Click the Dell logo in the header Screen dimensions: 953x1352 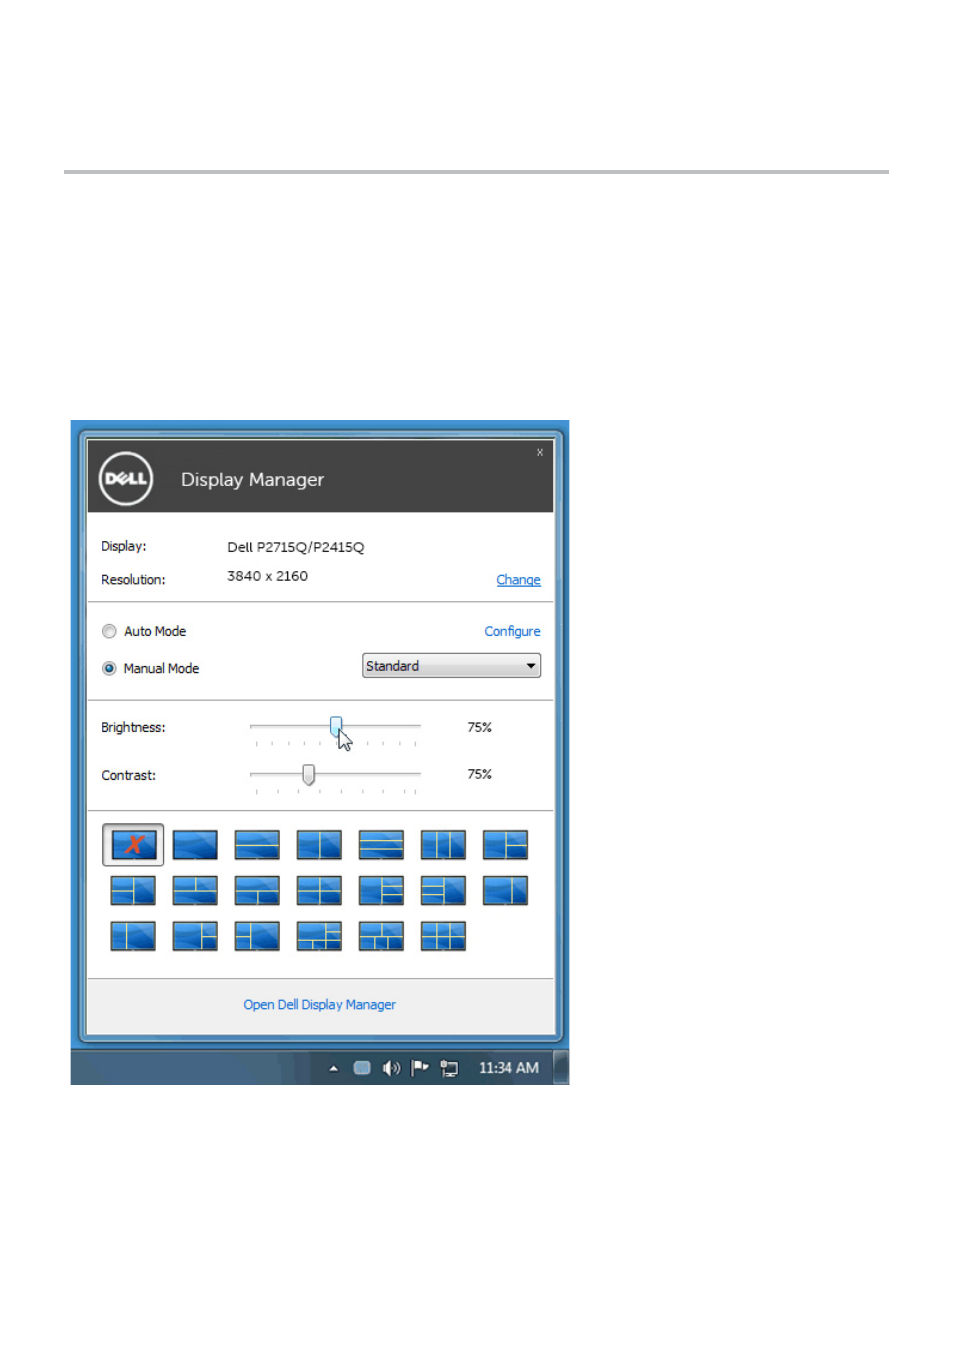[126, 478]
